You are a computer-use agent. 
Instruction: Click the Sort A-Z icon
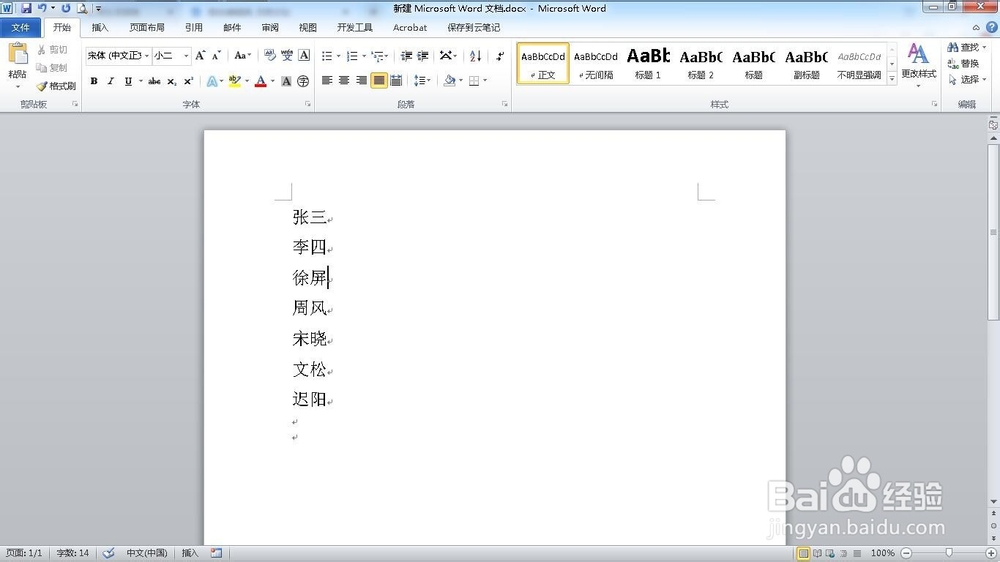point(475,56)
